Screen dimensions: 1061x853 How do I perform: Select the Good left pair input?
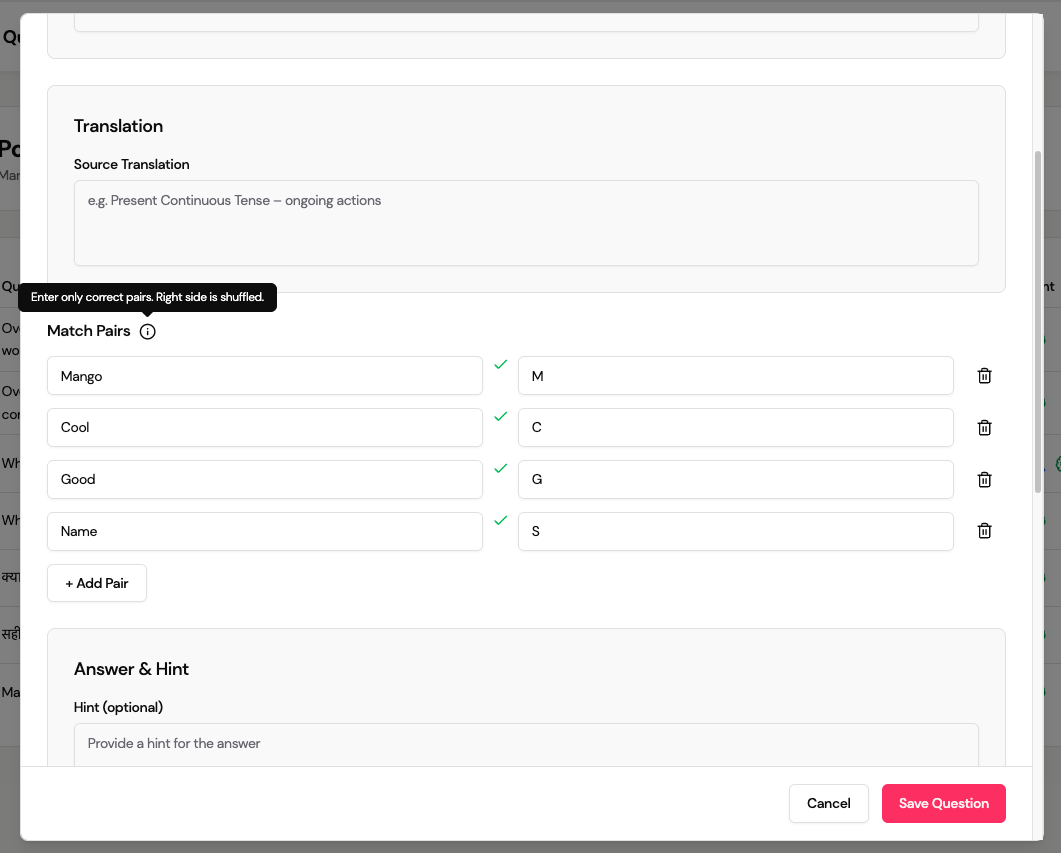pos(264,480)
